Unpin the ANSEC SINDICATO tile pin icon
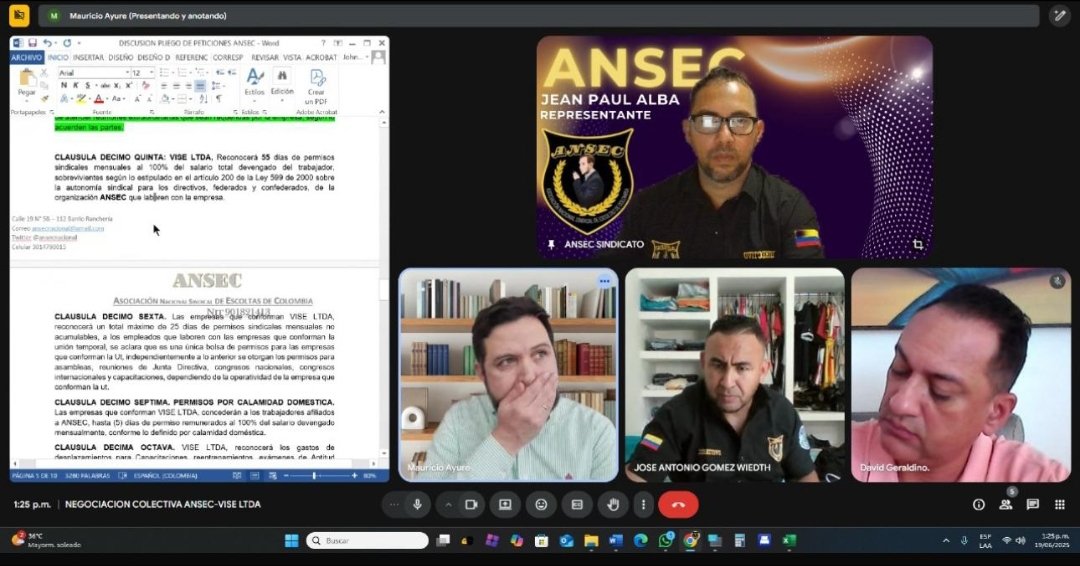The width and height of the screenshot is (1080, 566). click(551, 244)
